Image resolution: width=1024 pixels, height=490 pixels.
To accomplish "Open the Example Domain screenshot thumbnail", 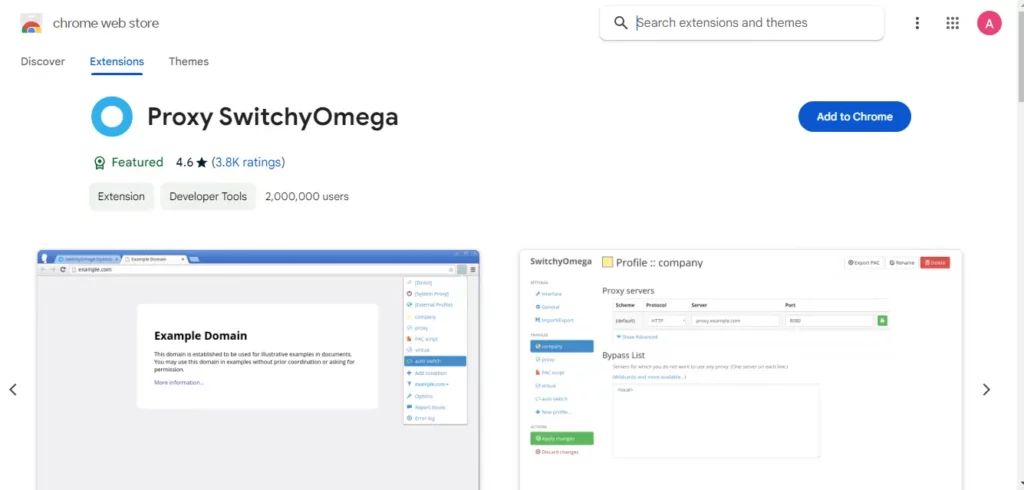I will coord(258,370).
